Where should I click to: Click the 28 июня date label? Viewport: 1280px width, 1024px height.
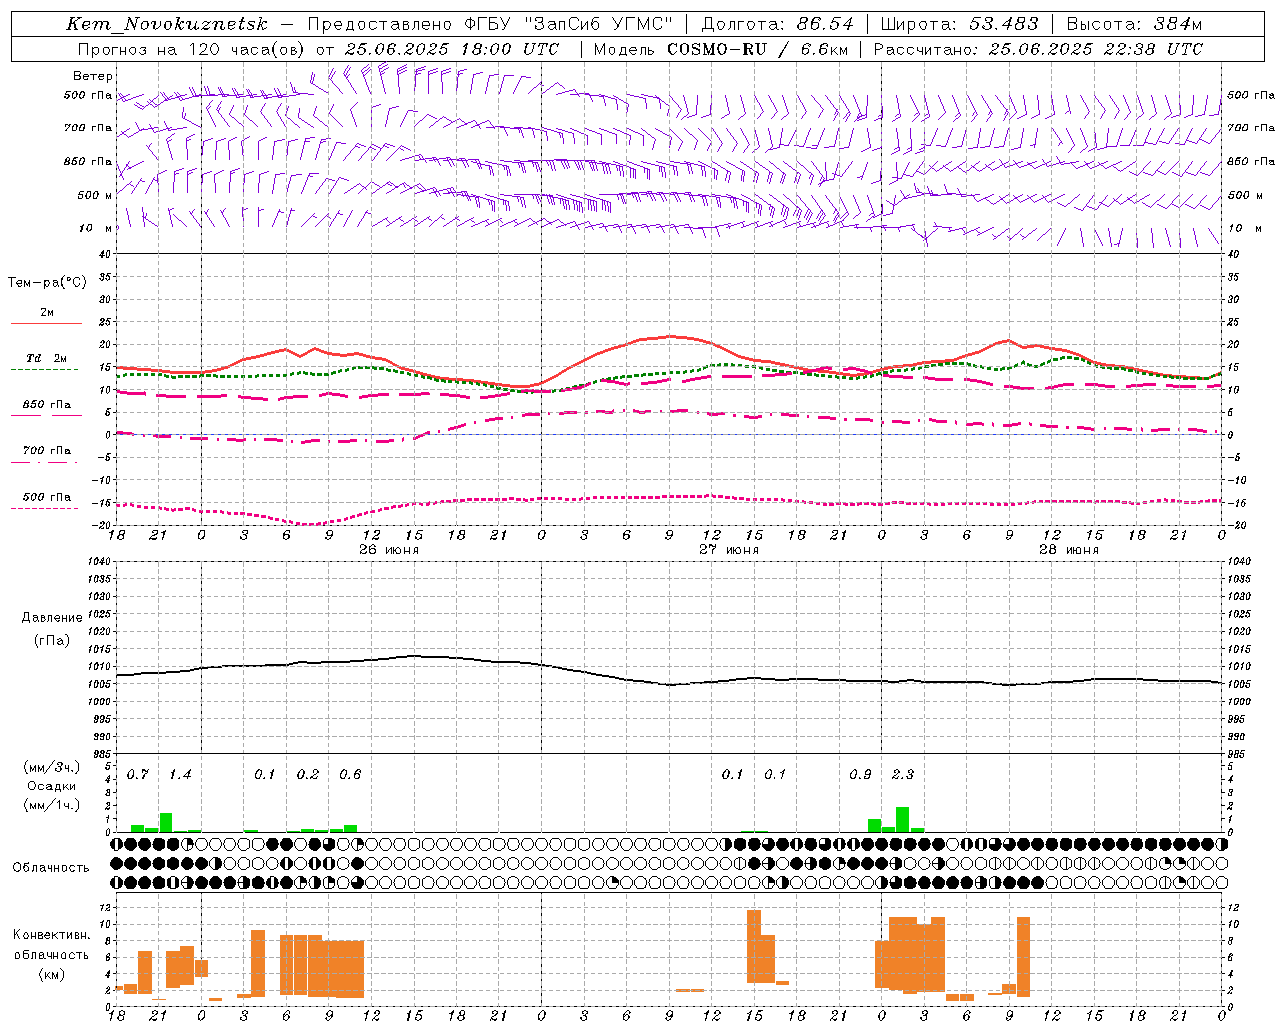click(1069, 549)
